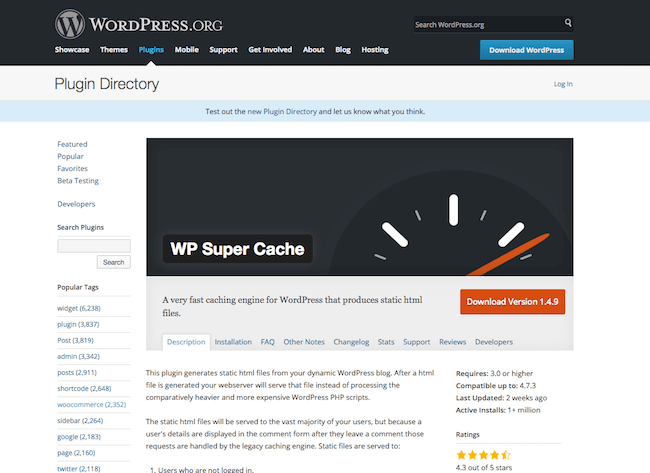Open the Themes menu item
The width and height of the screenshot is (650, 473).
(114, 50)
